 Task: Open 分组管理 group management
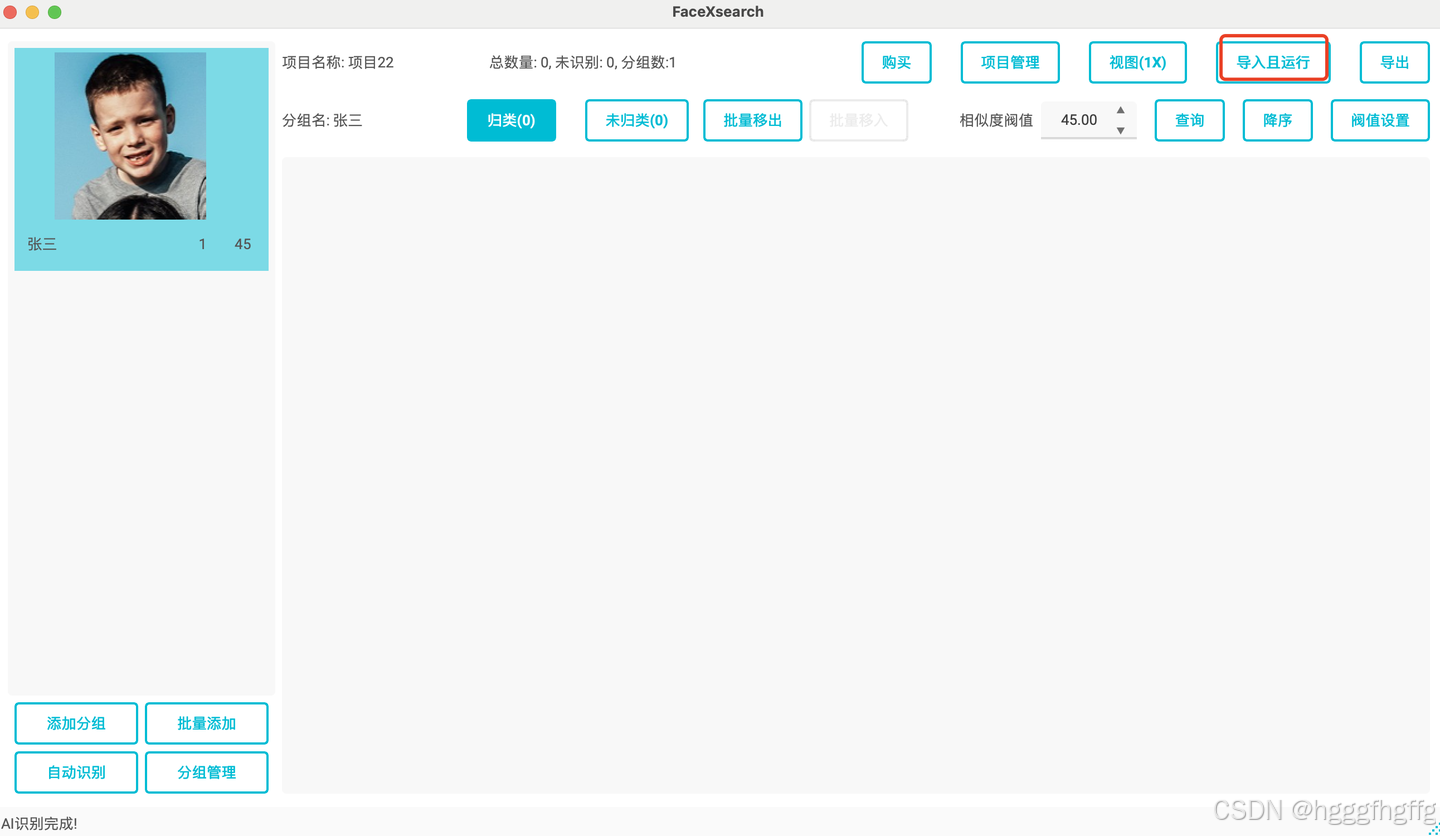pyautogui.click(x=207, y=772)
